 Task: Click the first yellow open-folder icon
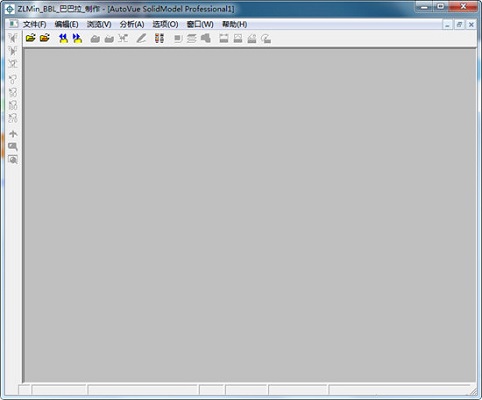click(31, 38)
